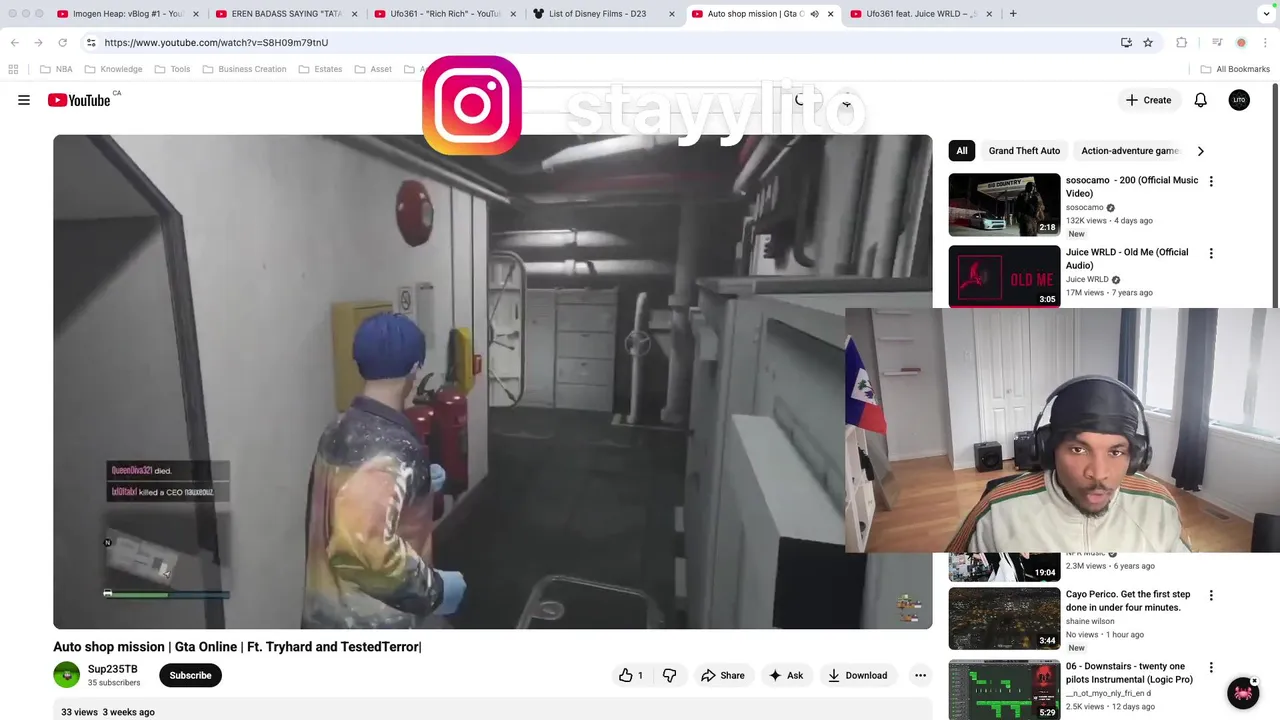This screenshot has height=720, width=1280.
Task: Open the Cayo Perico video thumbnail
Action: tap(1004, 618)
